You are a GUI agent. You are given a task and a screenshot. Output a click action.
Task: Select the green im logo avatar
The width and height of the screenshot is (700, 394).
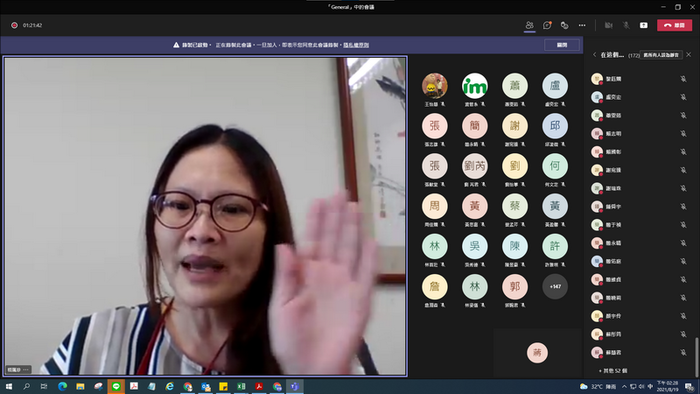click(x=475, y=86)
